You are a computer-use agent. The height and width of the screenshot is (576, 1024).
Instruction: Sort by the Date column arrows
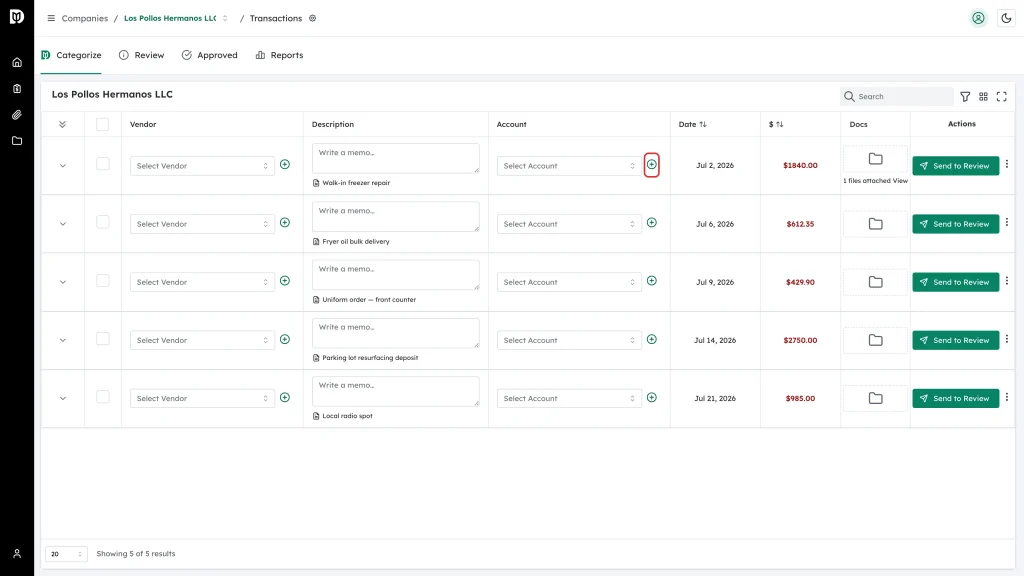coord(703,124)
